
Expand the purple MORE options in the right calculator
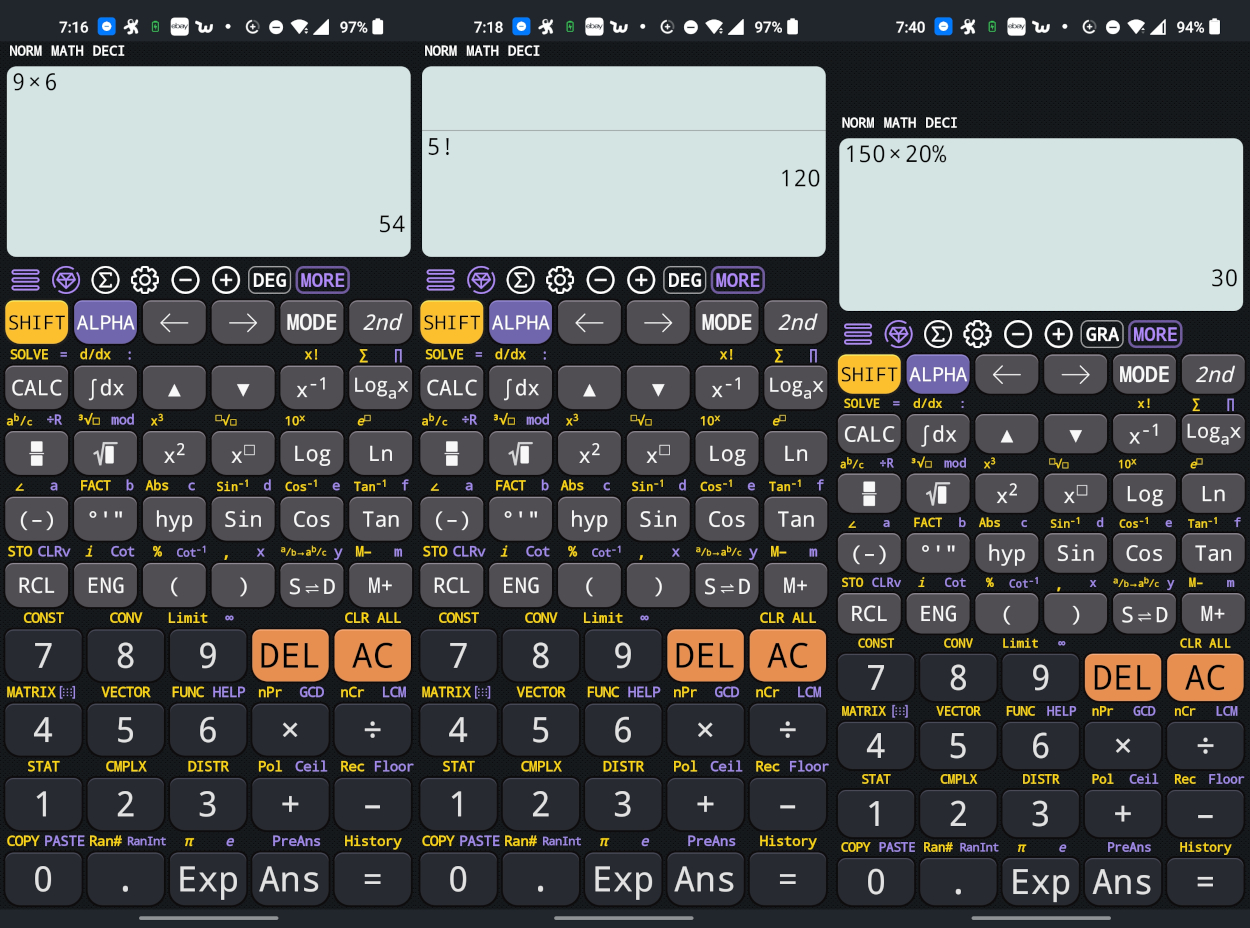(1155, 334)
